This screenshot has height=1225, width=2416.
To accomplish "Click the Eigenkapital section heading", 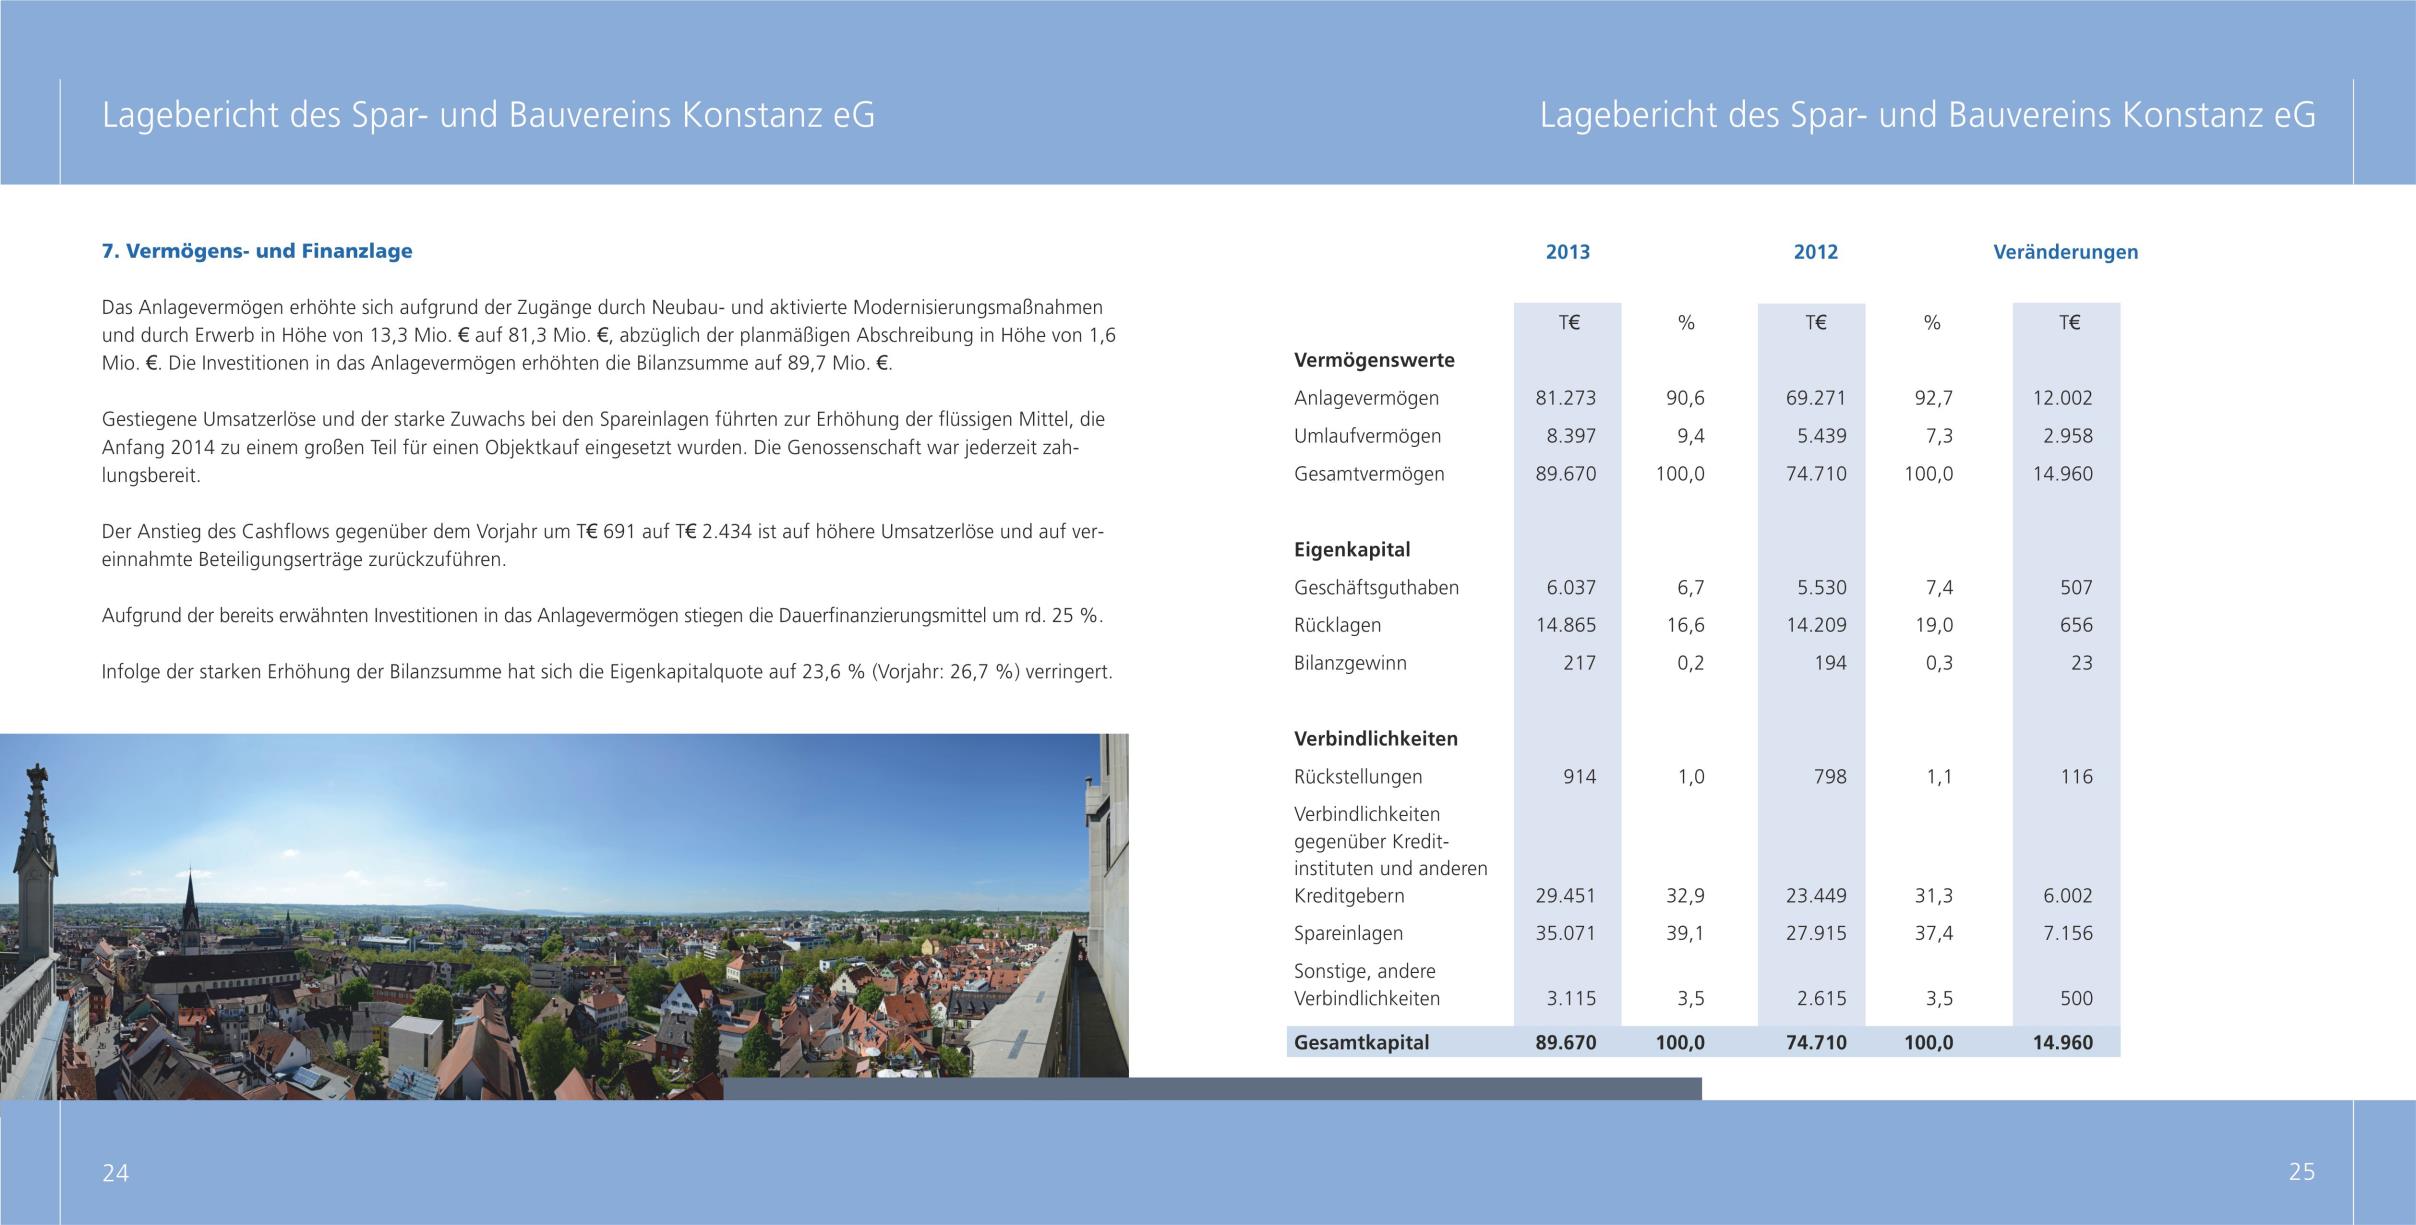I will coord(1352,550).
